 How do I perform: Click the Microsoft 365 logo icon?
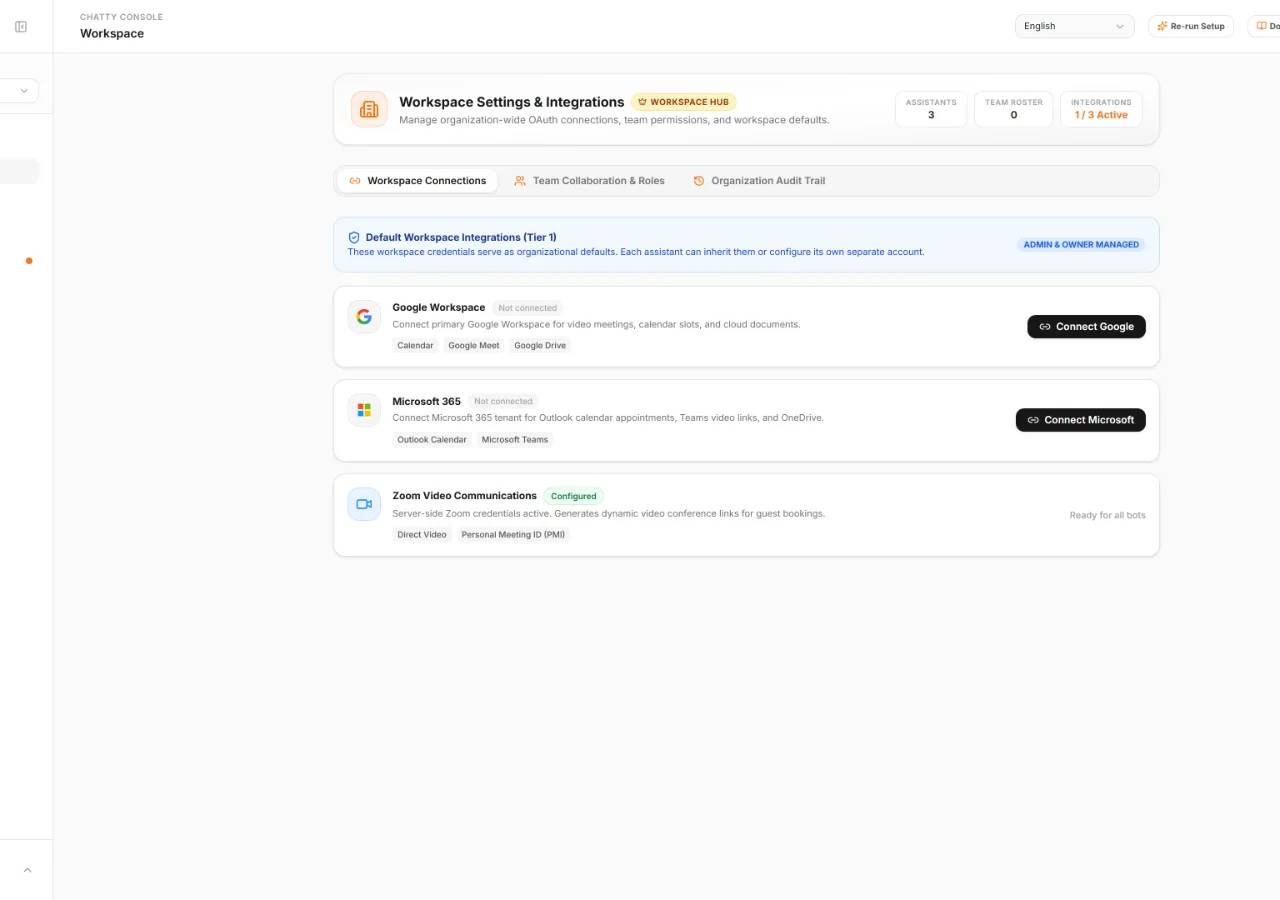point(364,410)
